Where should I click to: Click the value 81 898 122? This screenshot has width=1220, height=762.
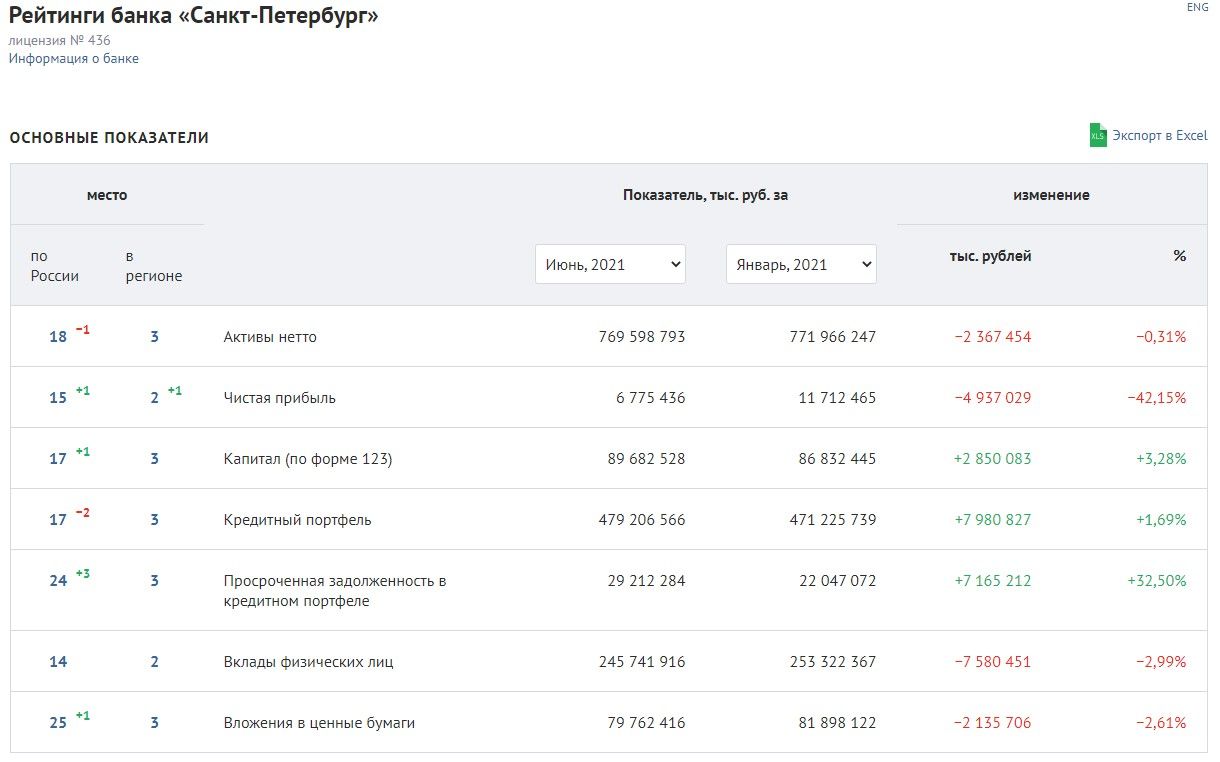click(x=837, y=723)
